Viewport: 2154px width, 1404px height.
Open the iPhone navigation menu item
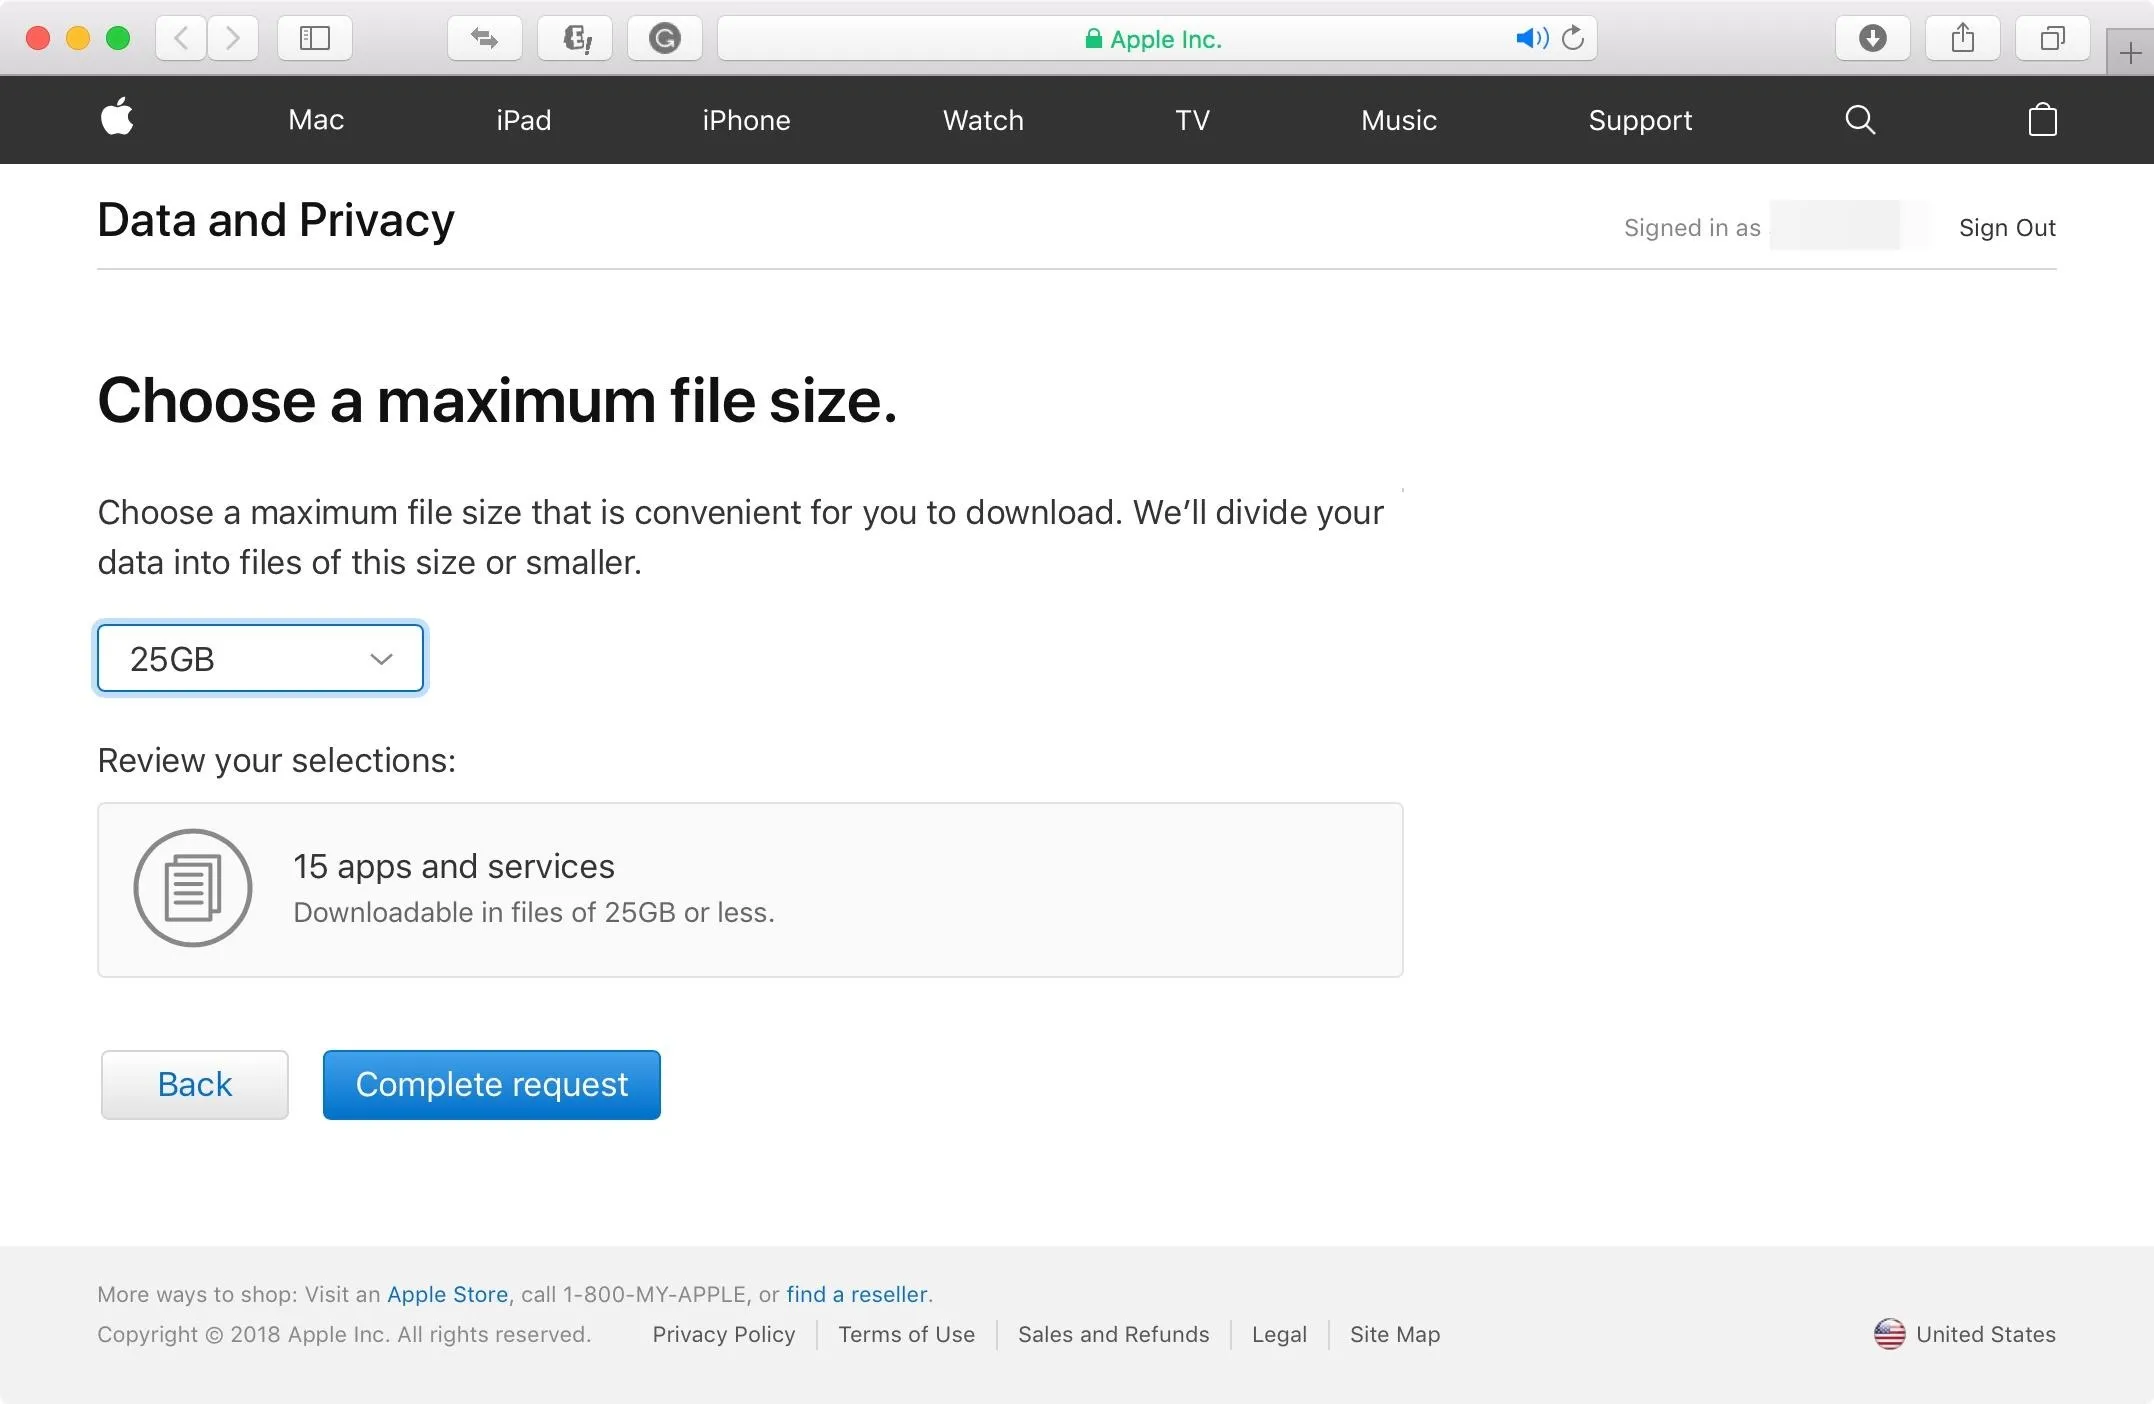(x=746, y=120)
